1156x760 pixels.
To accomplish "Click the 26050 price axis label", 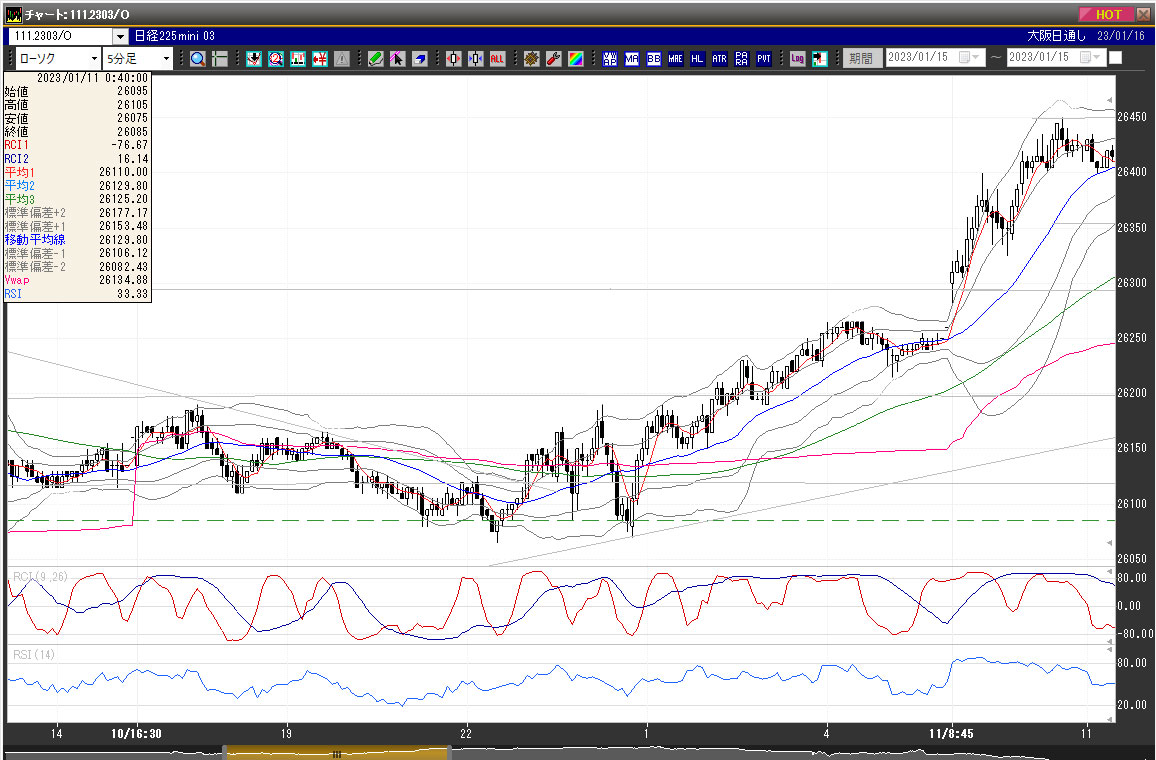I will coord(1132,559).
